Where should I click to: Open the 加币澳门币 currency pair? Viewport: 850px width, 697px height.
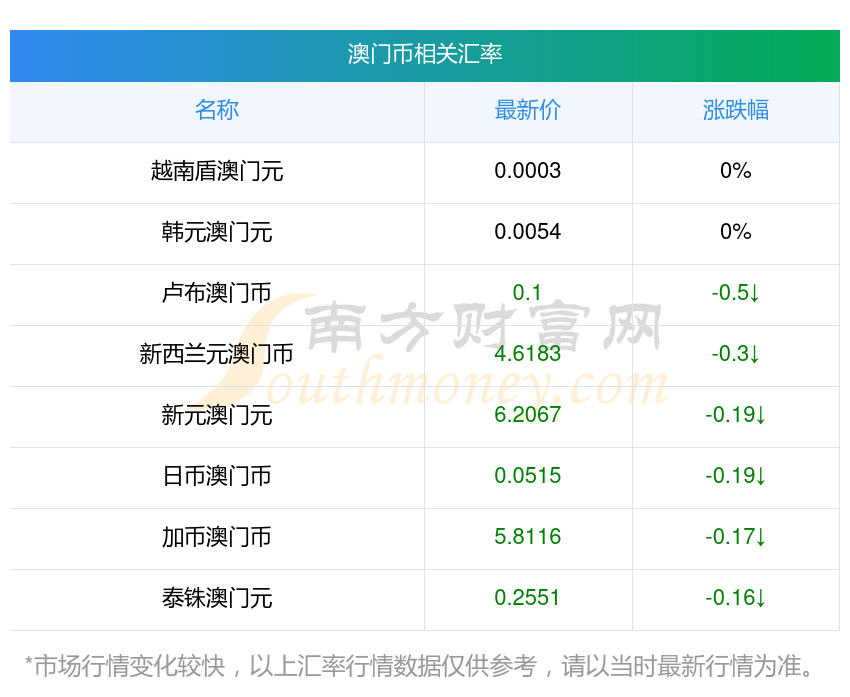pyautogui.click(x=217, y=537)
